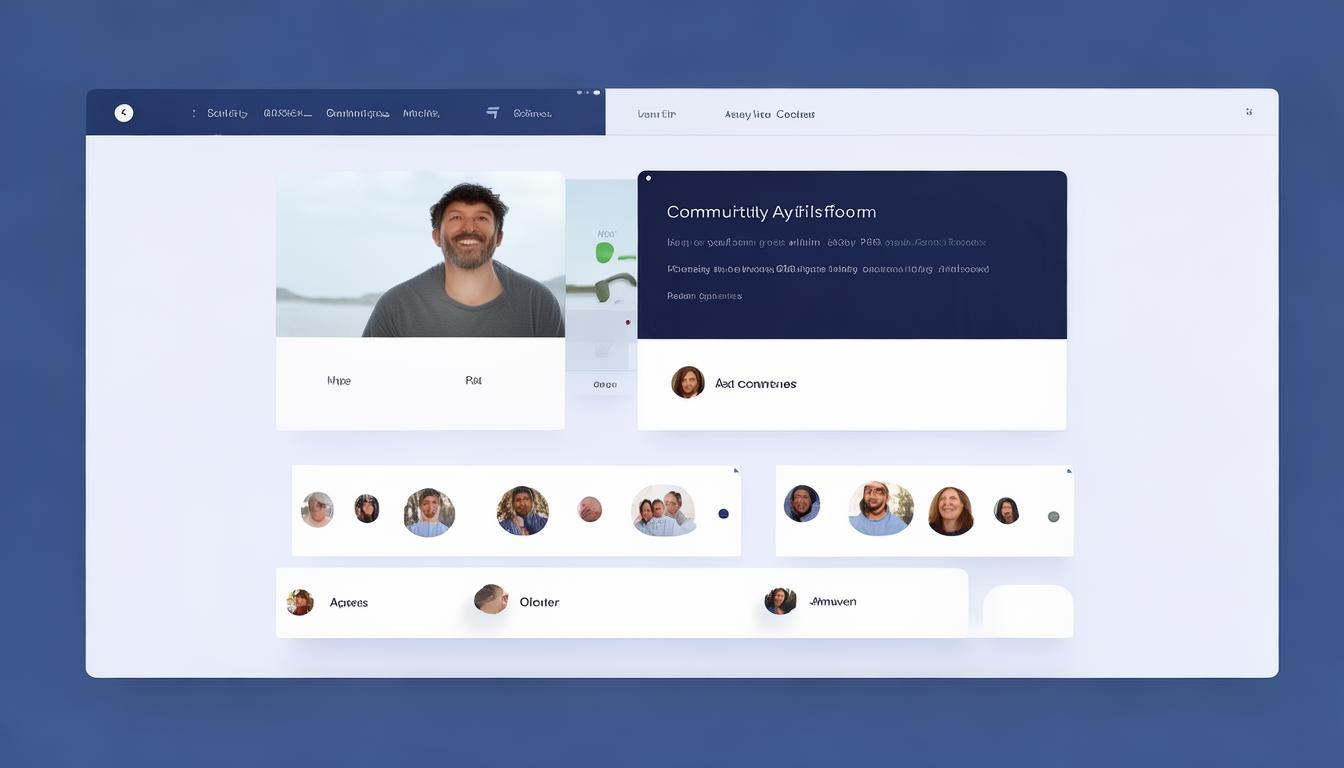Click the flag icon in the navbar
1344x768 pixels.
coord(492,113)
